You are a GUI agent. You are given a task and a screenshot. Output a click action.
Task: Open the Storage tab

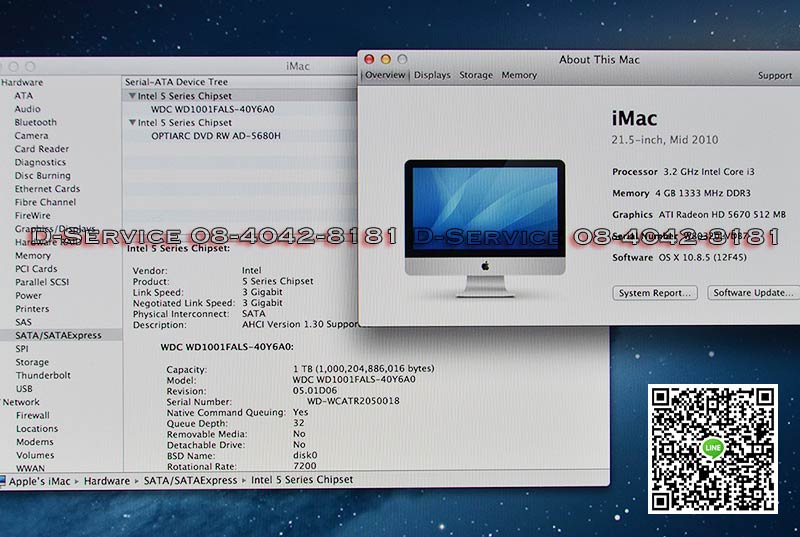tap(476, 75)
